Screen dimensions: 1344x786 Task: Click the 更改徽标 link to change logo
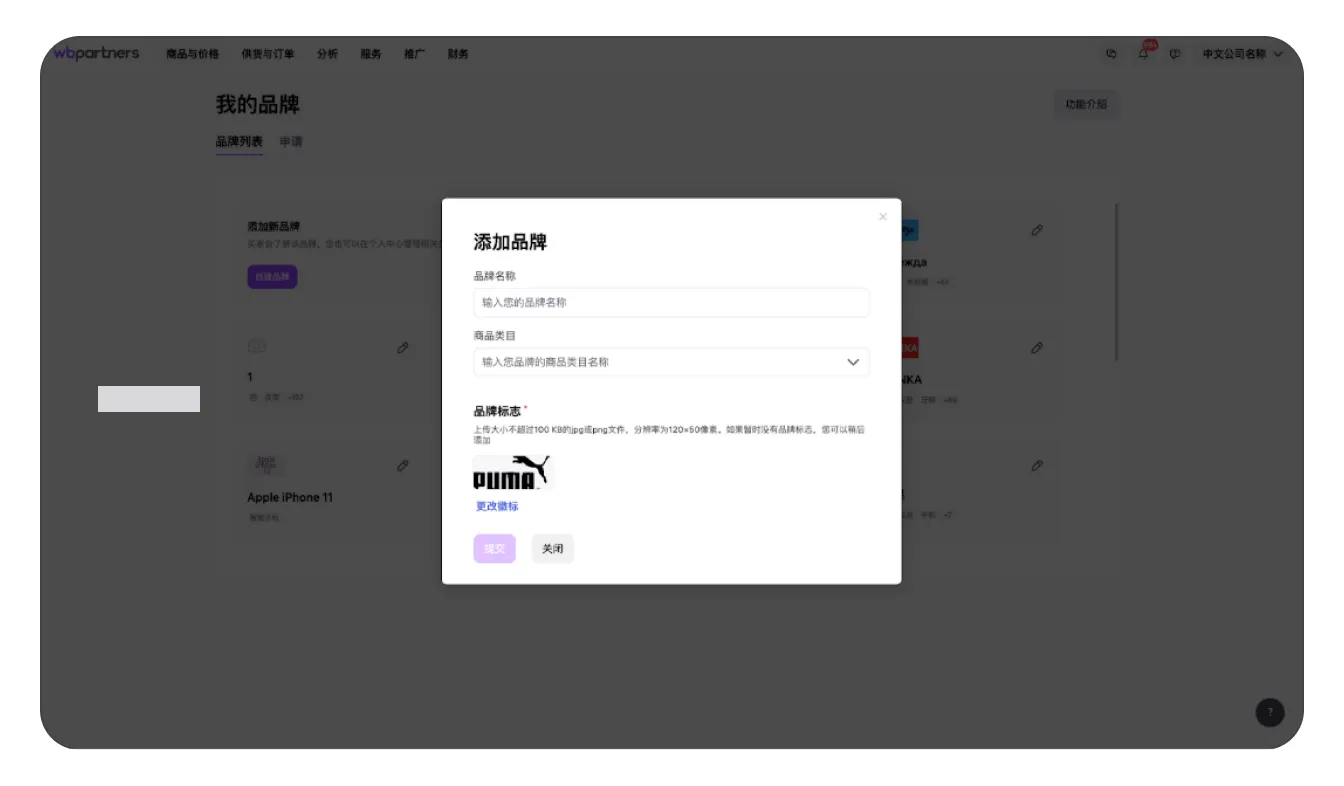[496, 507]
